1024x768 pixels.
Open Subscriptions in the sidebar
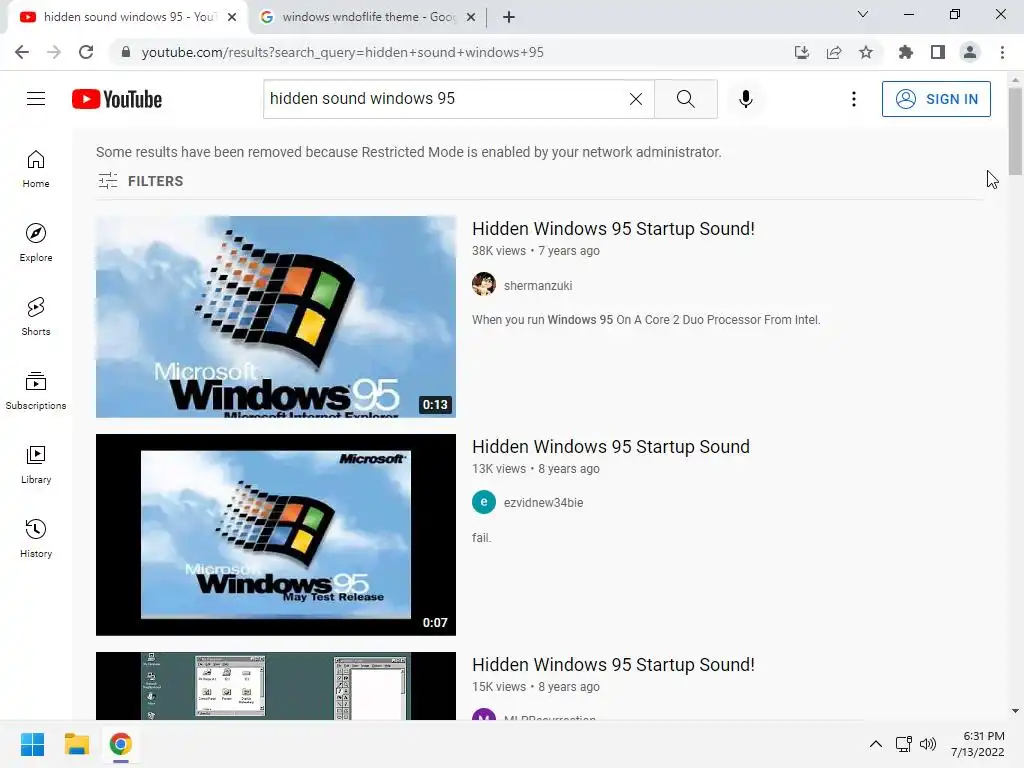[x=36, y=391]
